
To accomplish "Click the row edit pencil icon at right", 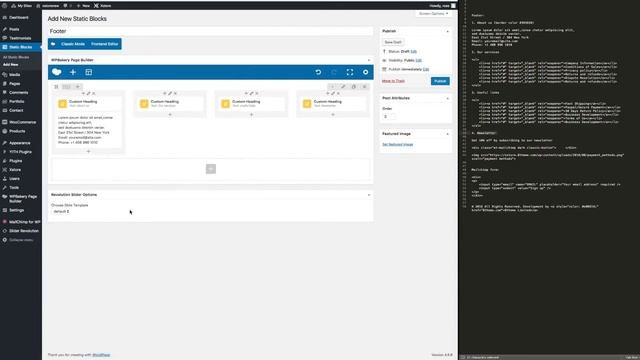I will [x=343, y=87].
